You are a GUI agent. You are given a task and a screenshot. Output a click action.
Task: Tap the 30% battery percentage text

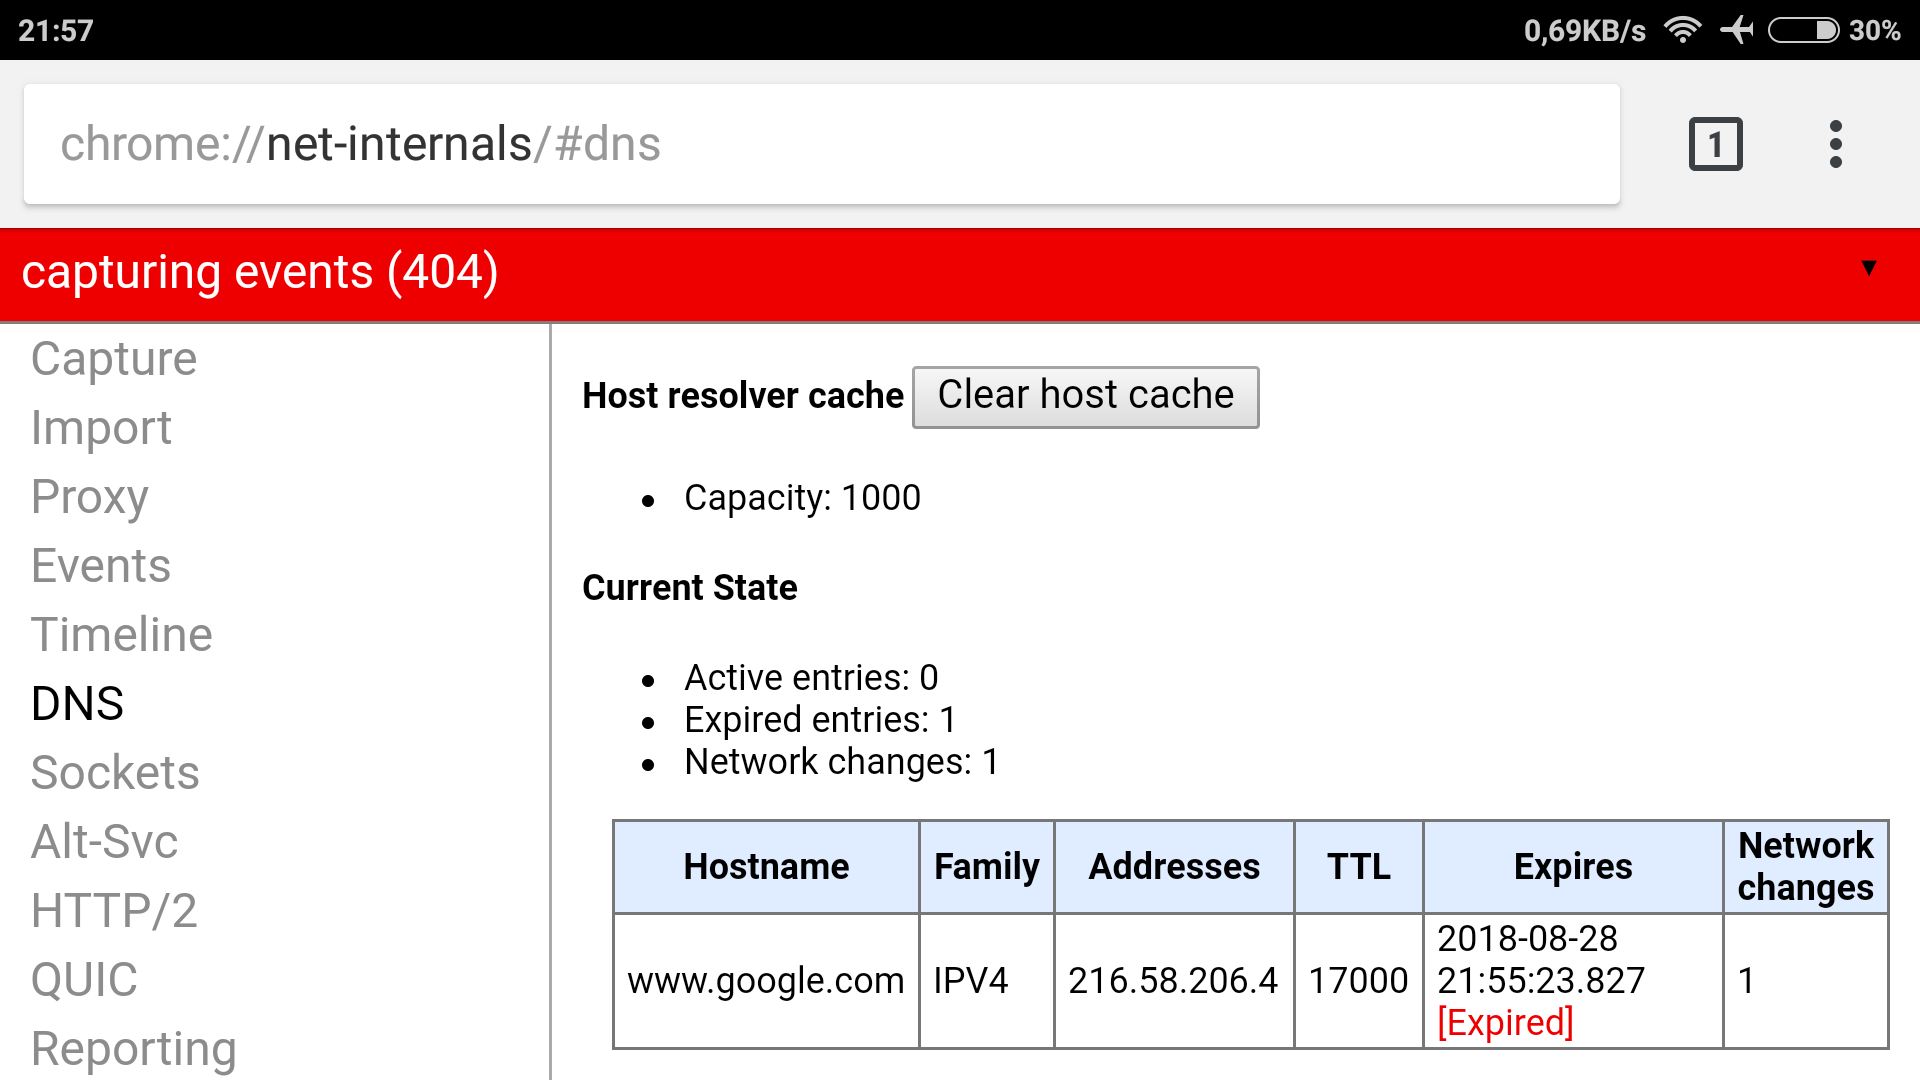pyautogui.click(x=1874, y=30)
